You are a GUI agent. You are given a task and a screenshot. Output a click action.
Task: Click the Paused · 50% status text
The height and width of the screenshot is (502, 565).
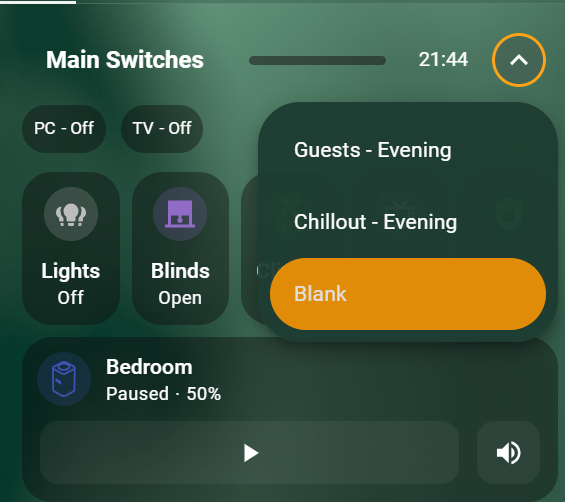coord(163,394)
